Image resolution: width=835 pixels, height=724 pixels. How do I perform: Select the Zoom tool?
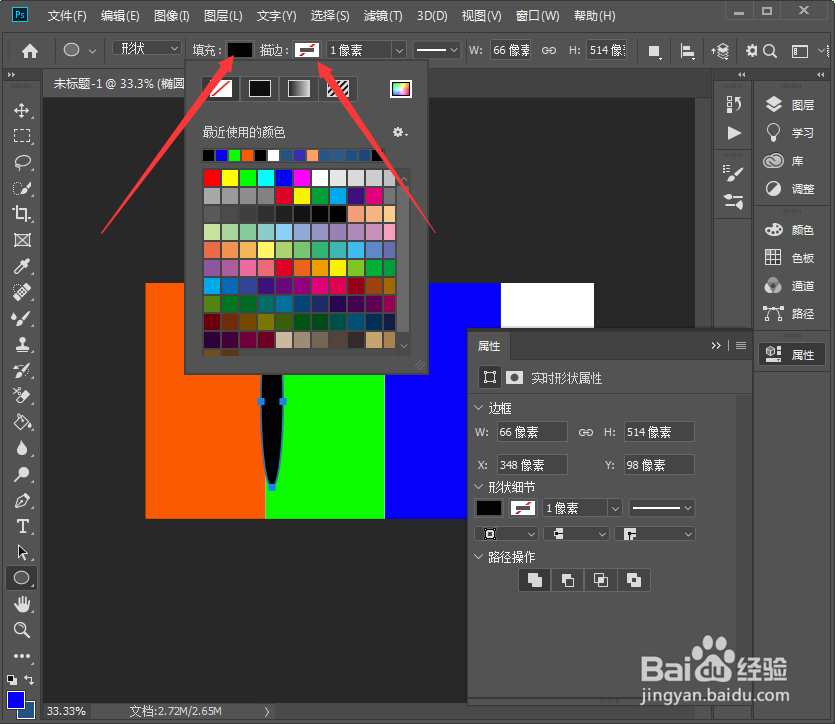coord(22,630)
